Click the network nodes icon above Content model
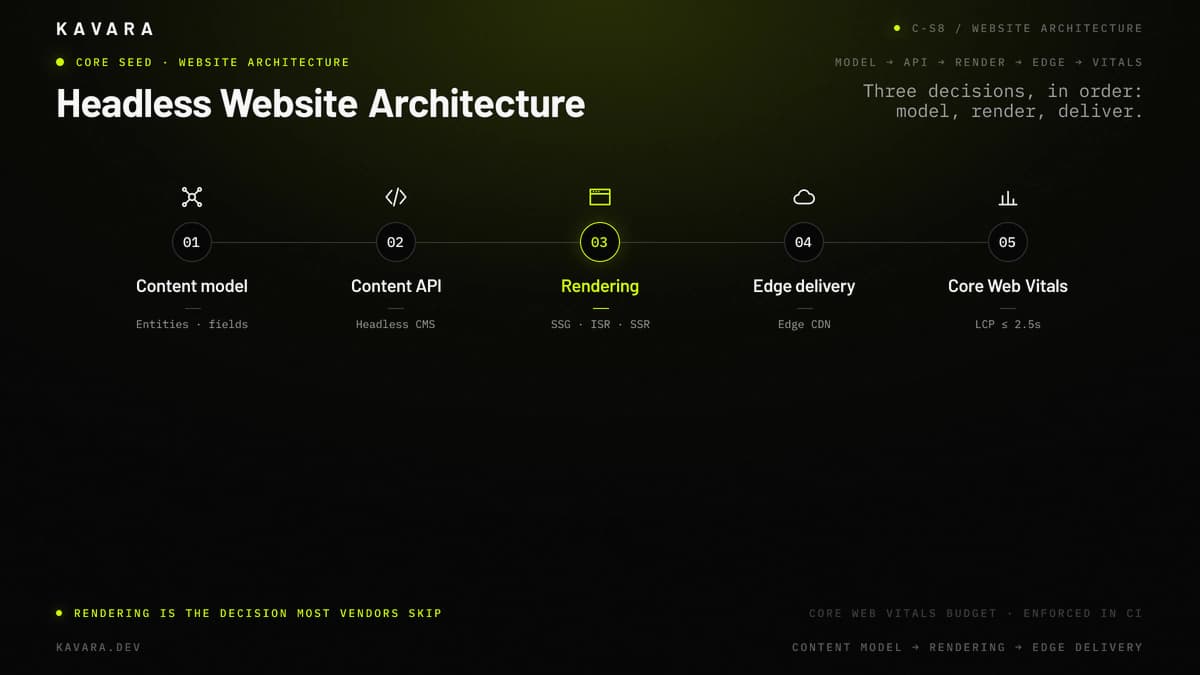The width and height of the screenshot is (1200, 675). coord(191,197)
